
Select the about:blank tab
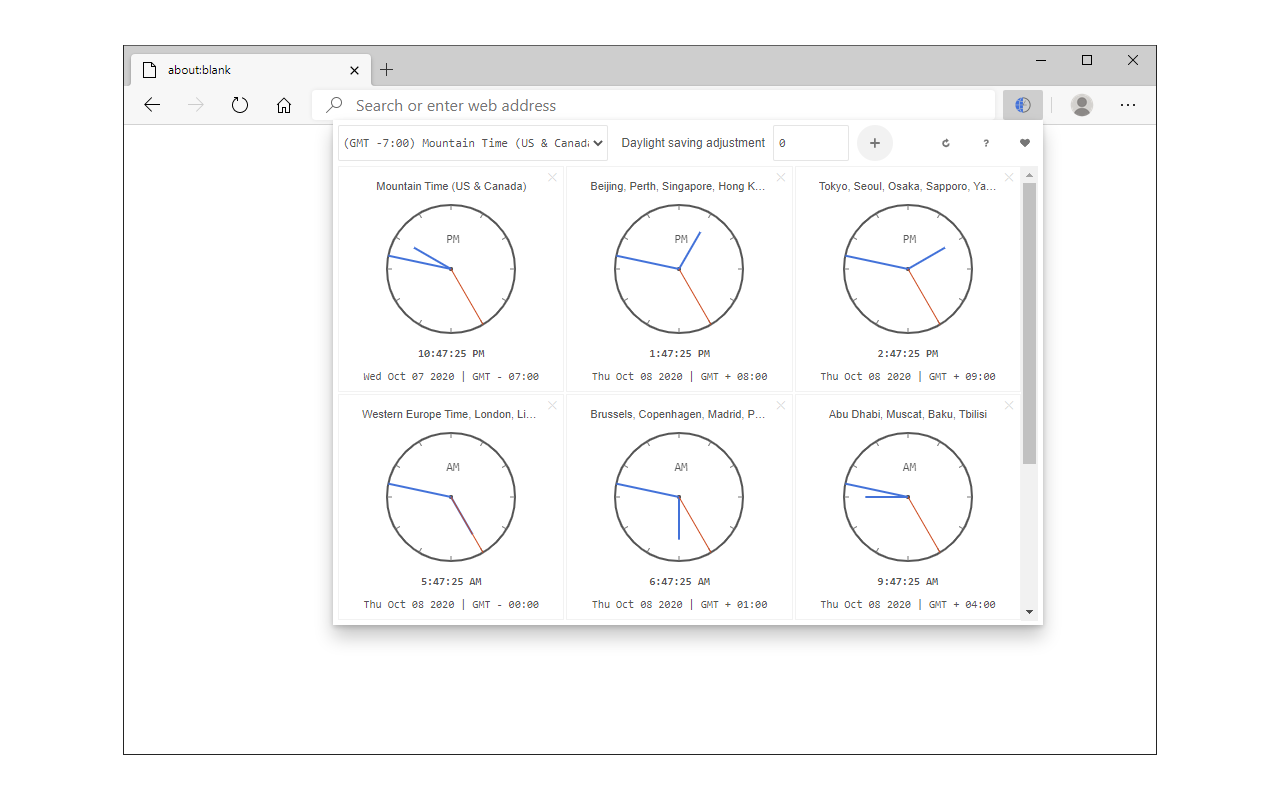(250, 70)
